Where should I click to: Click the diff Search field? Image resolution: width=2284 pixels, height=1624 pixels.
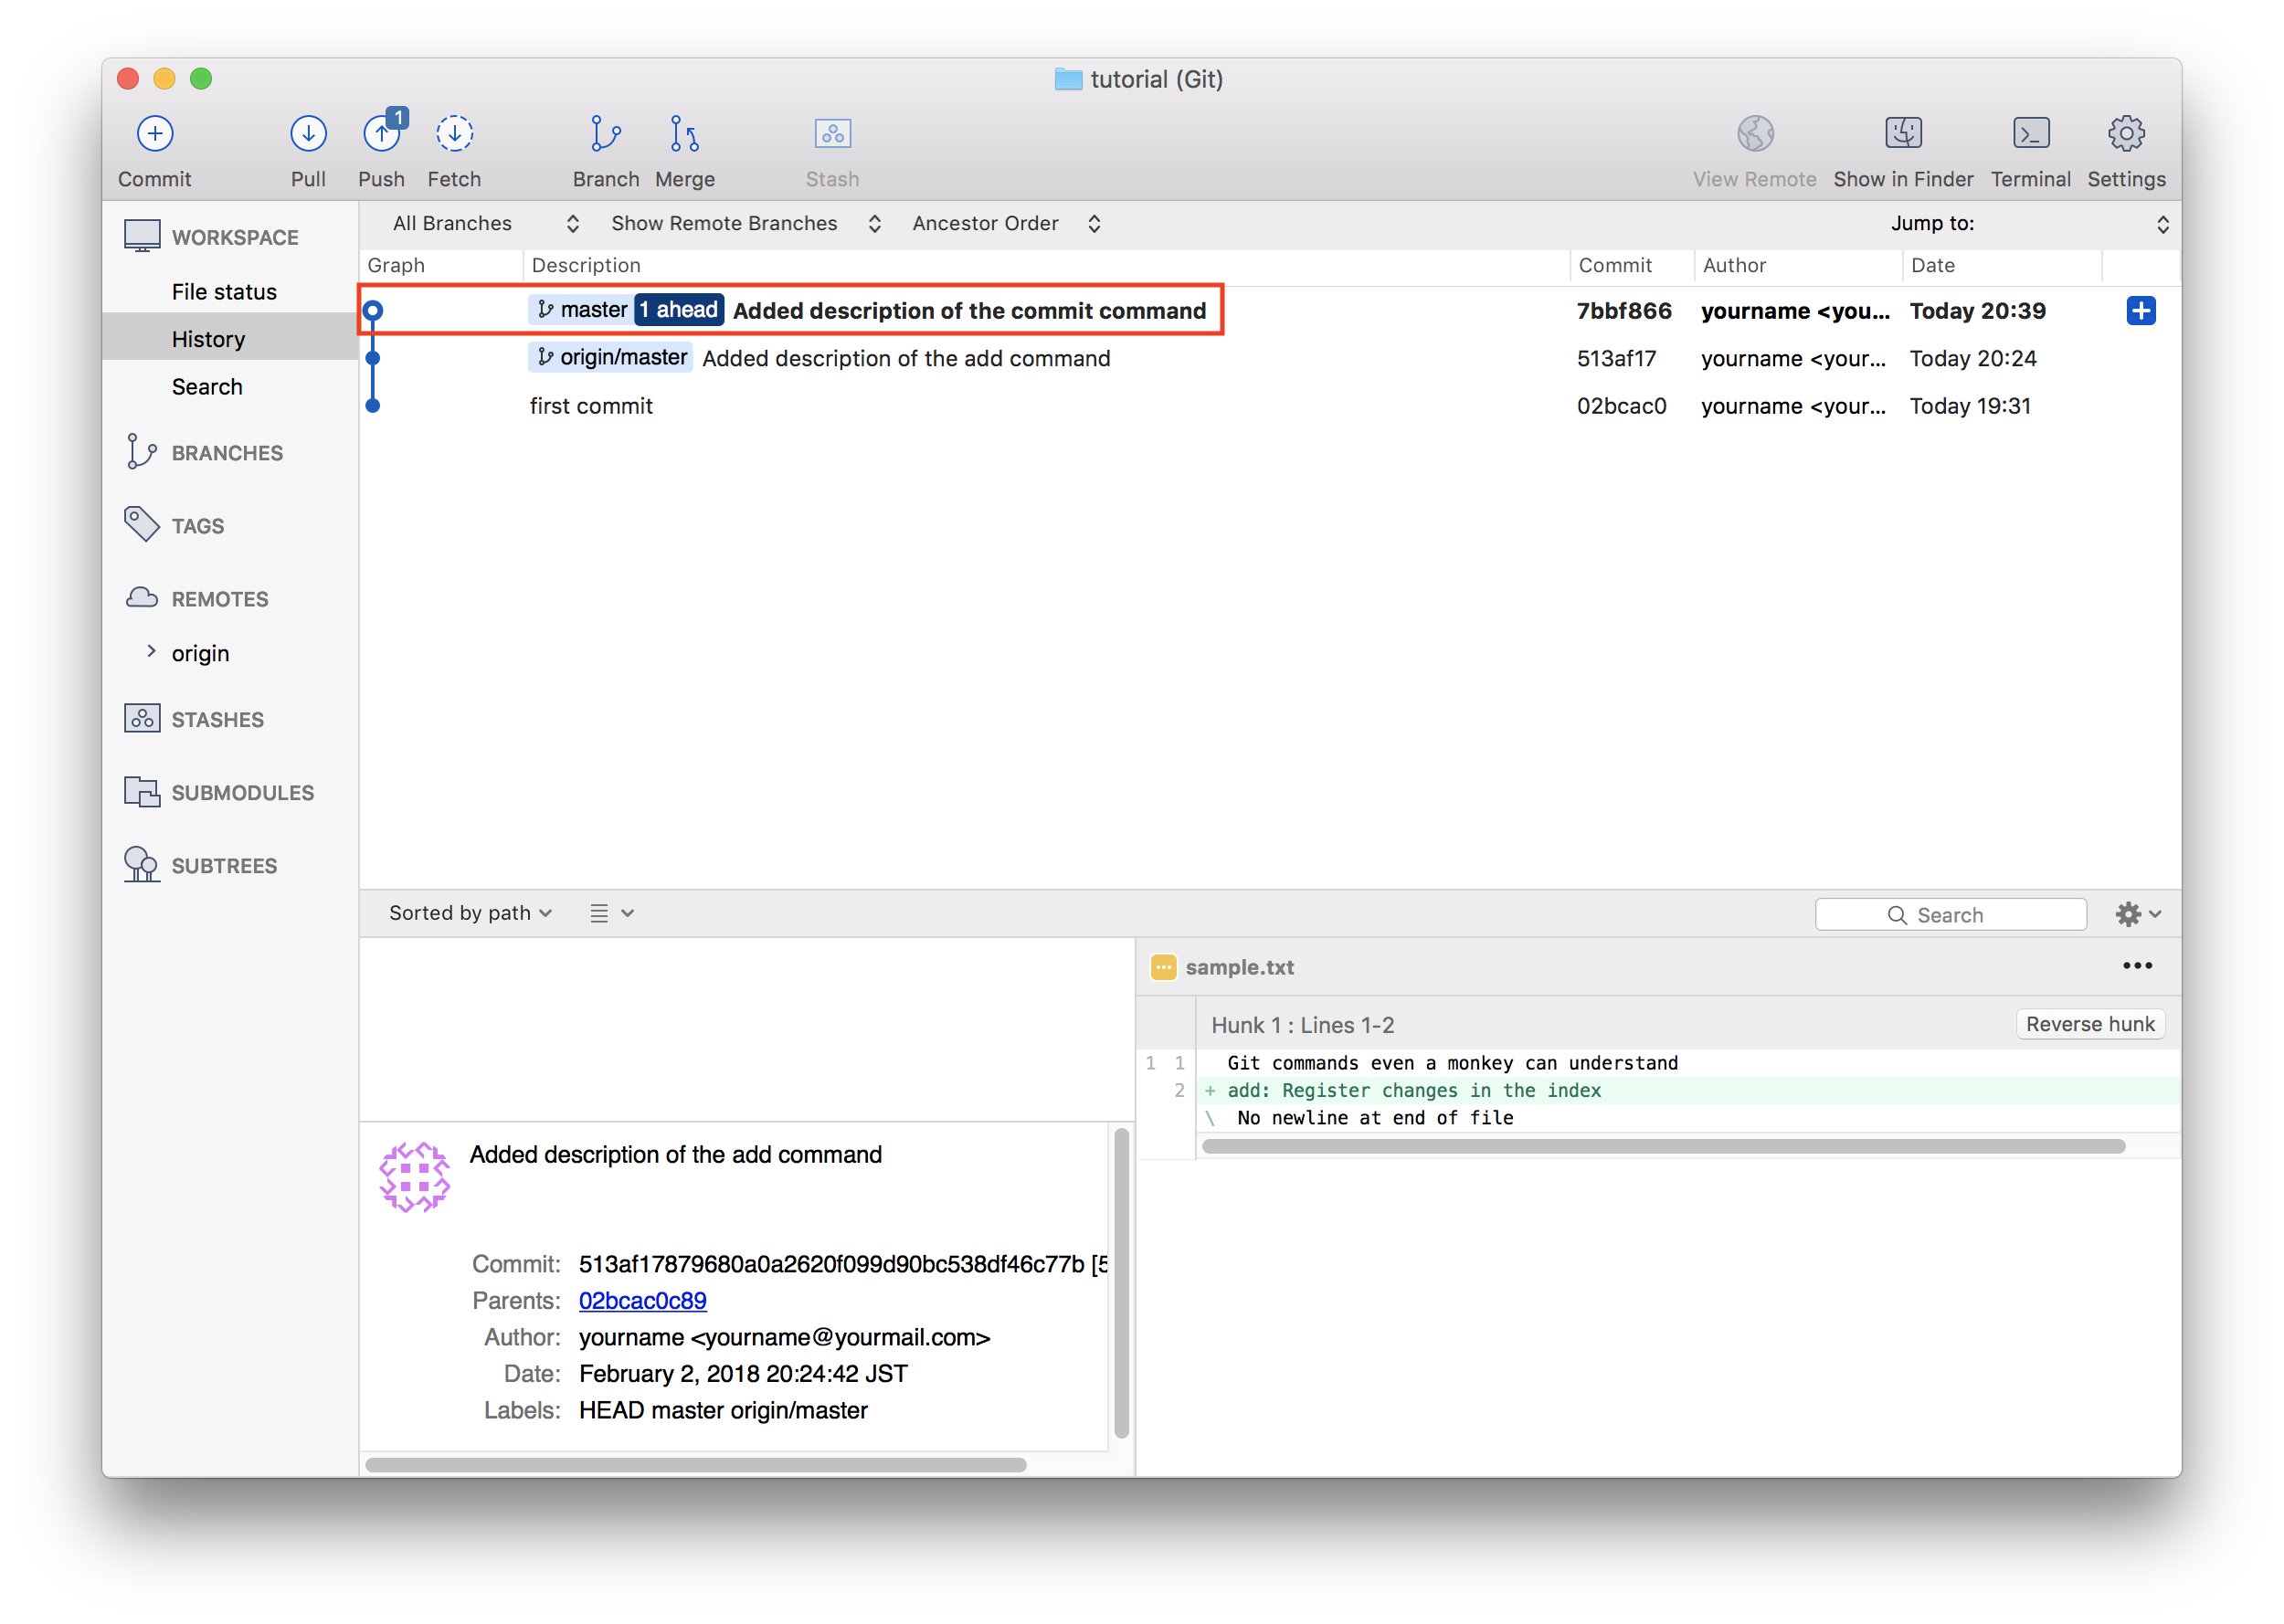point(1950,915)
